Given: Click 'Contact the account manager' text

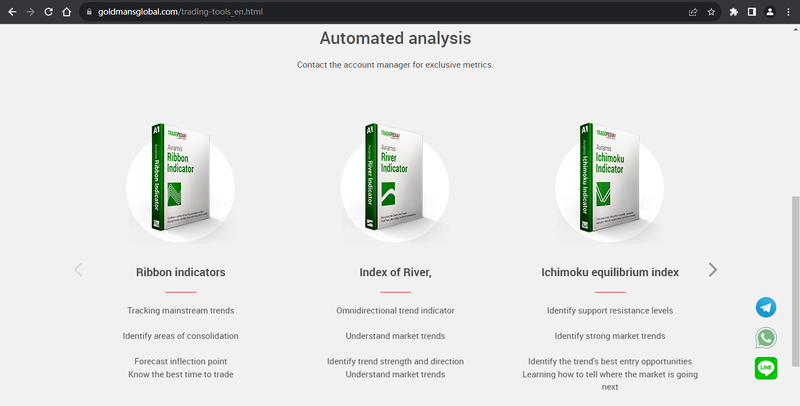Looking at the screenshot, I should pyautogui.click(x=395, y=65).
